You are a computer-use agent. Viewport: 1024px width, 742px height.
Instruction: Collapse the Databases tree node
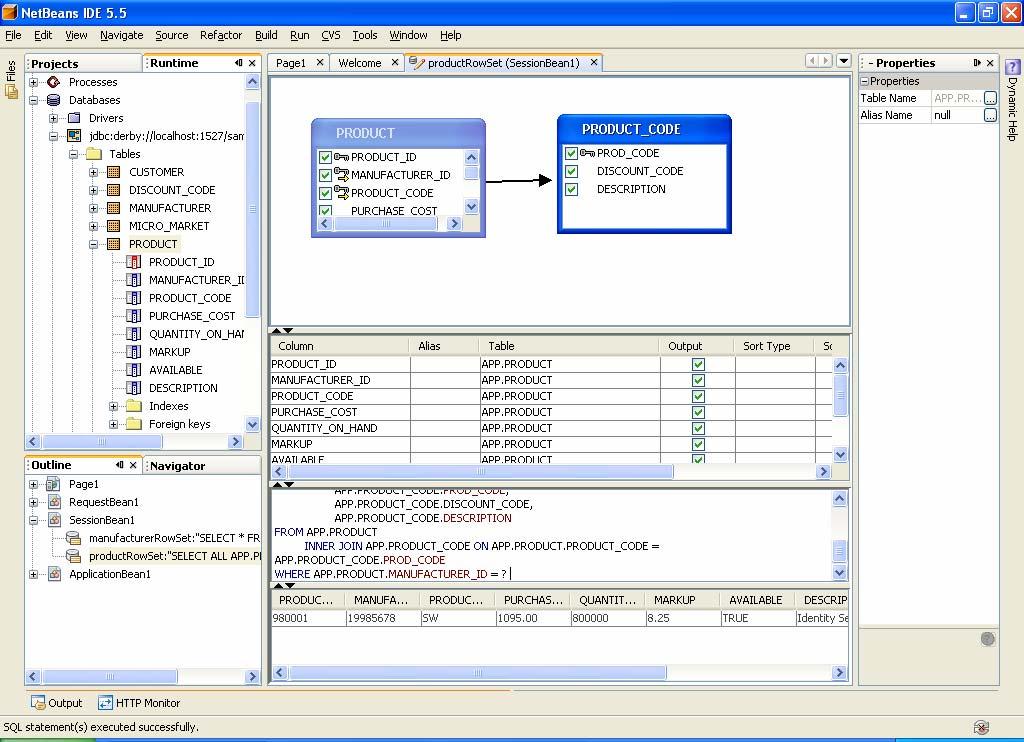coord(34,100)
